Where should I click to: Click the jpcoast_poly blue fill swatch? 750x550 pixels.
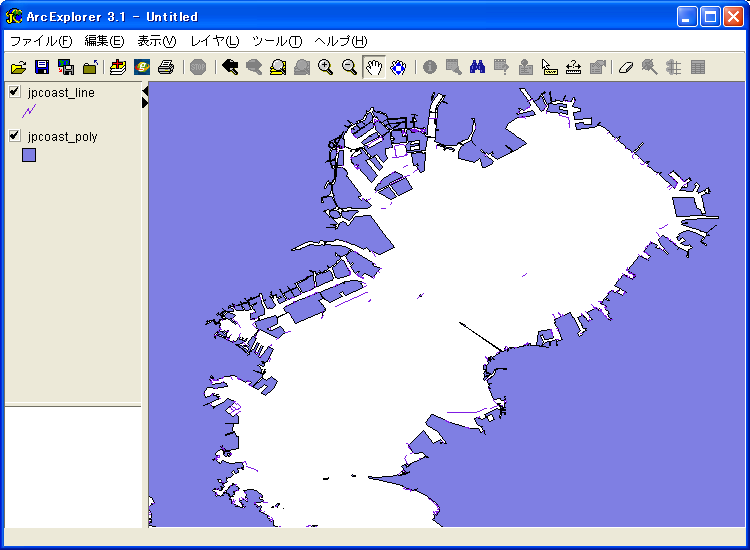(29, 155)
